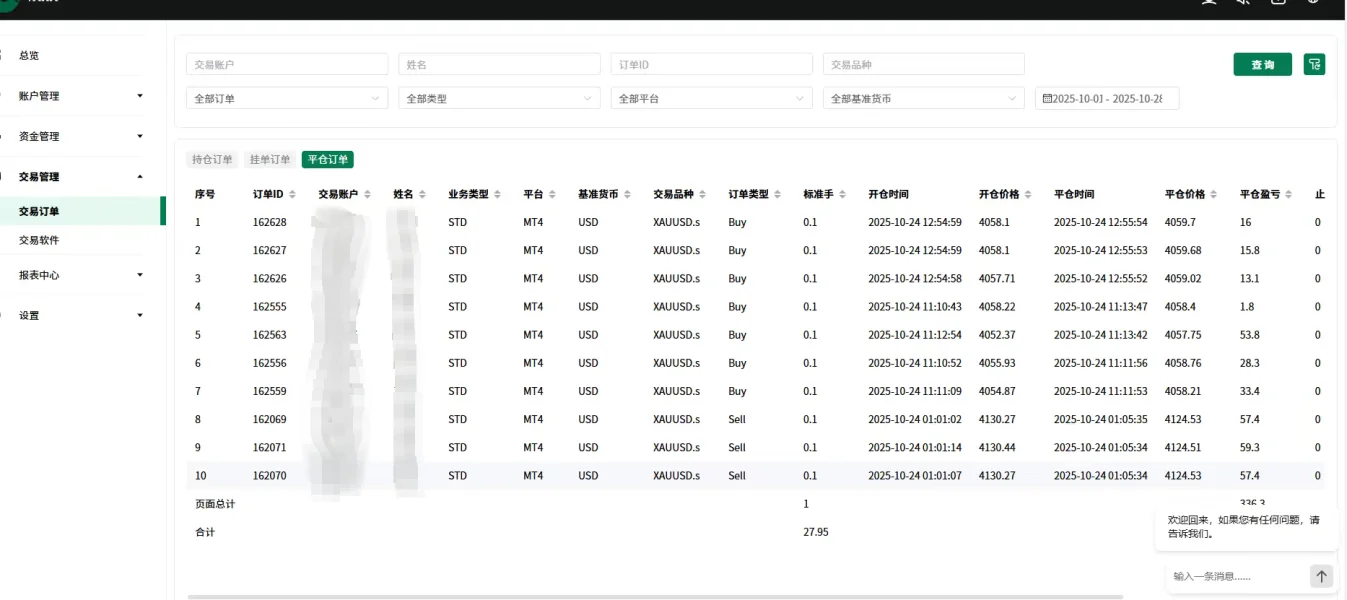Open 交易软件 in the sidebar
Image resolution: width=1347 pixels, height=600 pixels.
click(x=39, y=240)
